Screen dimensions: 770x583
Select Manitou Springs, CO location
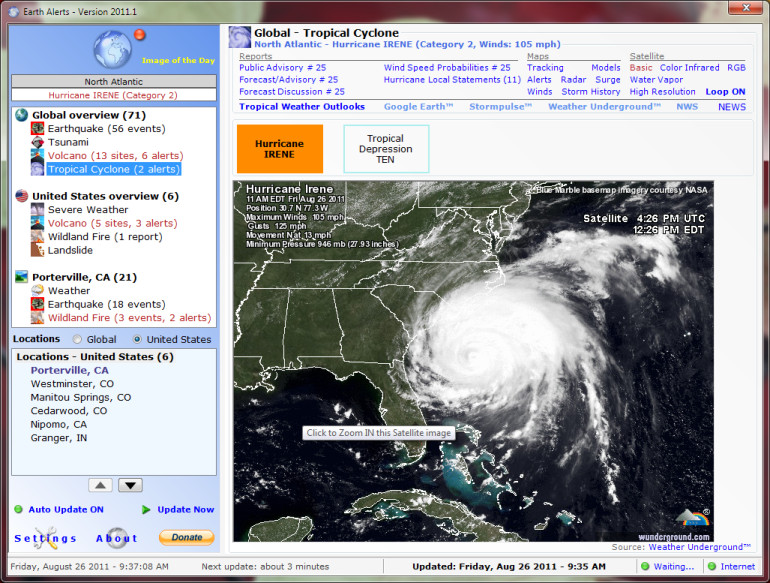tap(81, 397)
